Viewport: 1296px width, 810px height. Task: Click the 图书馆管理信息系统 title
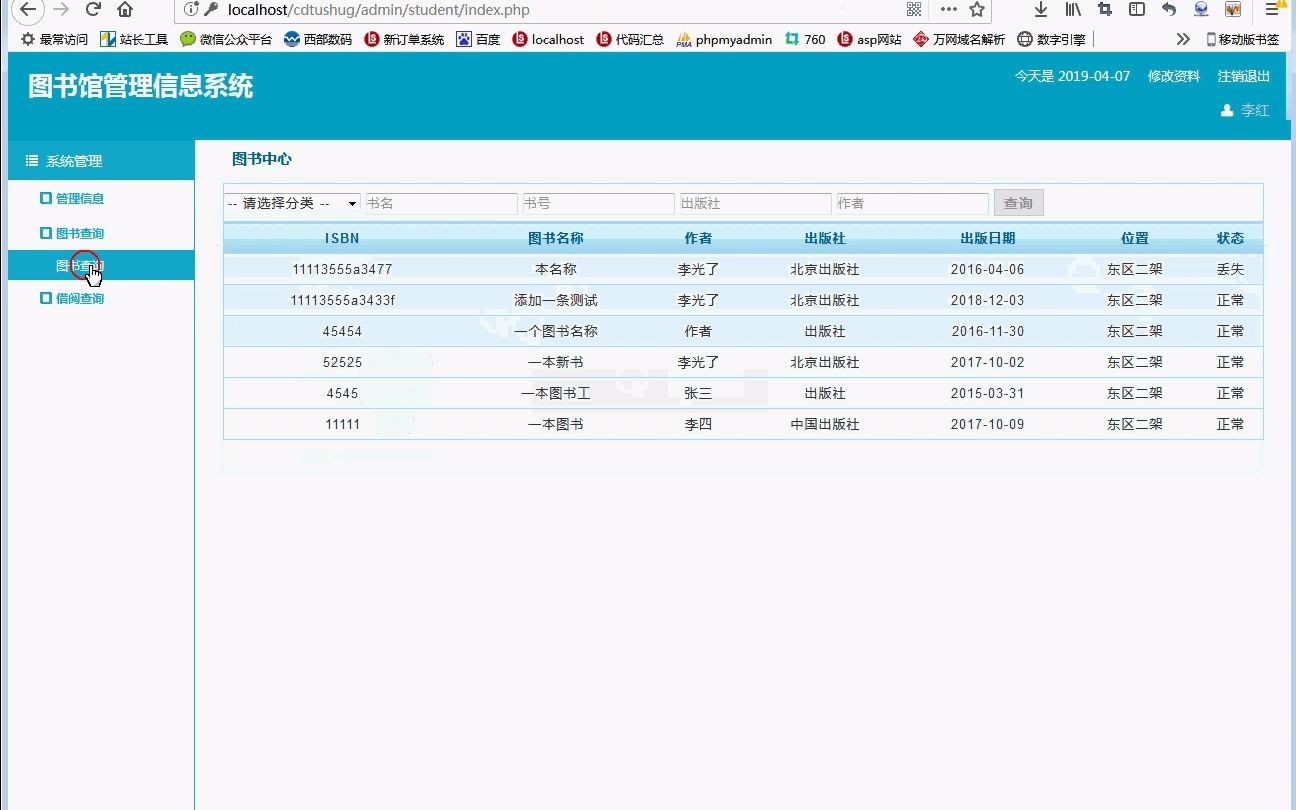point(141,86)
